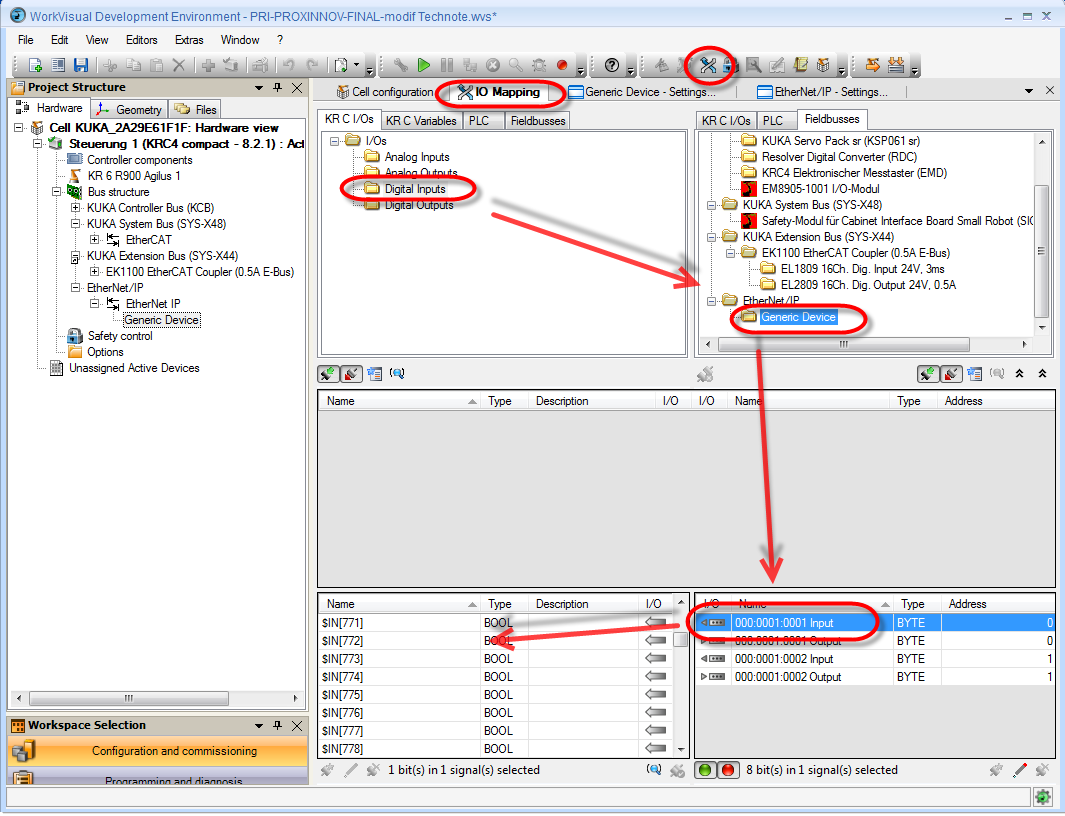Click the Pause icon in the toolbar
The width and height of the screenshot is (1065, 816).
(447, 65)
